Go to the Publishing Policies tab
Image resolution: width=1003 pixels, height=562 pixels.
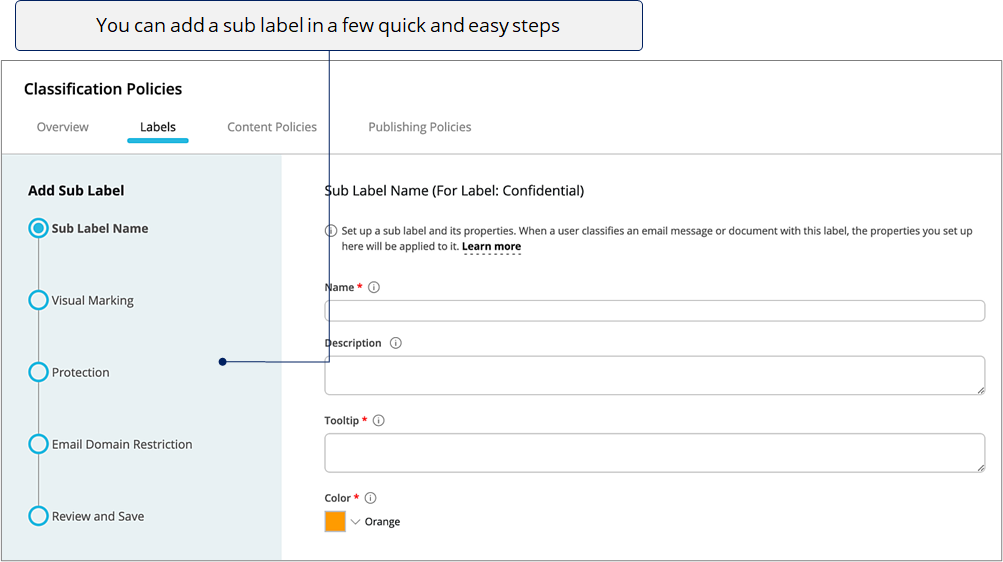pyautogui.click(x=420, y=127)
